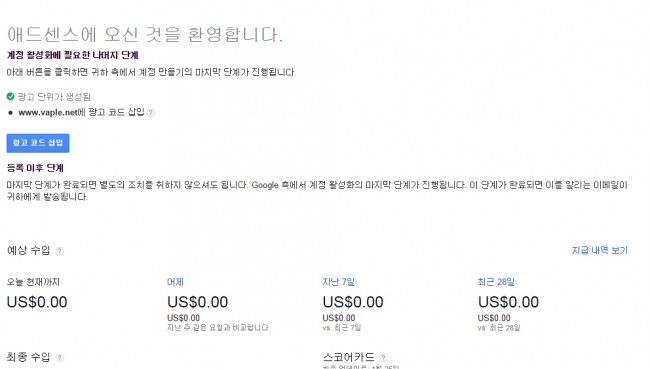This screenshot has height=369, width=650.
Task: Click the www.vaple.net site name
Action: (48, 112)
